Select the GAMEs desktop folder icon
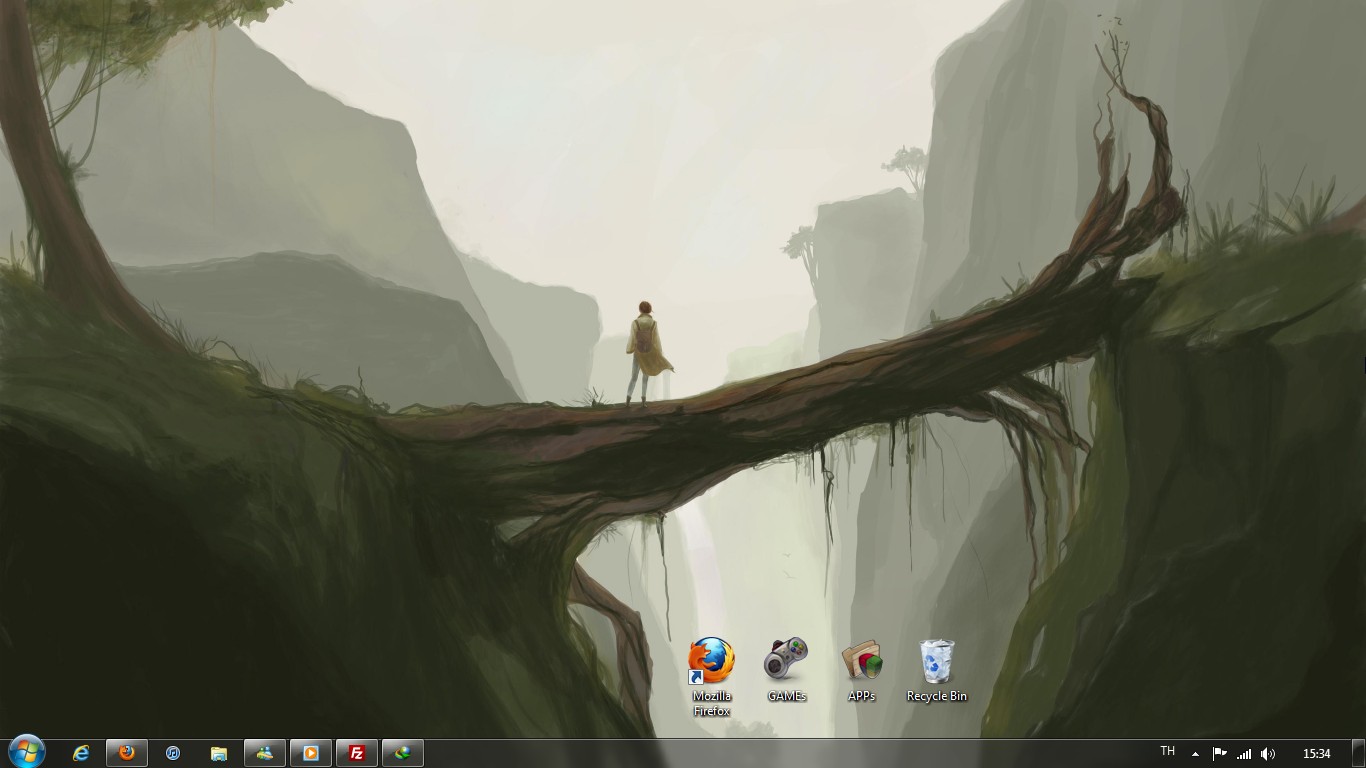 786,660
